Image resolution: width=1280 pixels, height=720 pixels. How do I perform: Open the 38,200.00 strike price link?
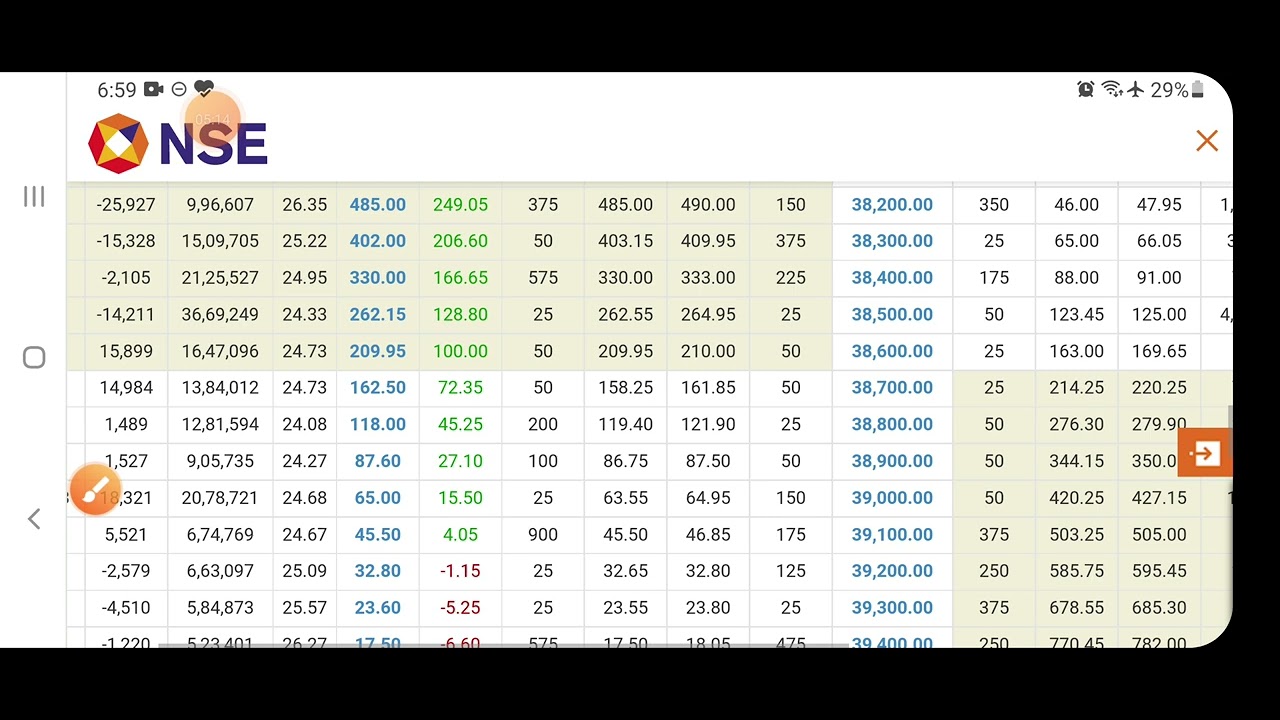892,204
